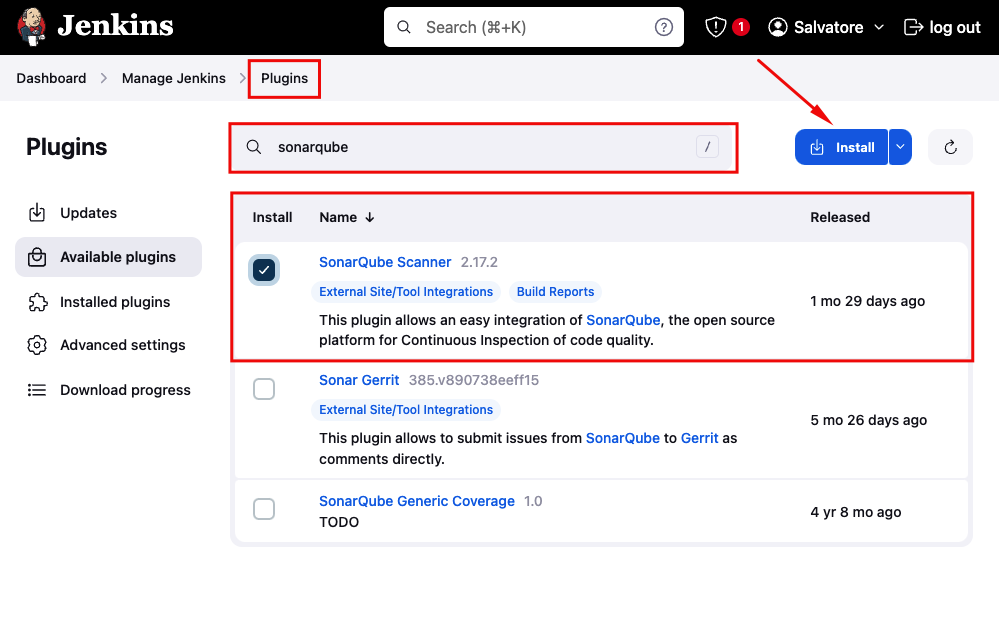Click the user avatar icon beside Salvatore
Image resolution: width=999 pixels, height=626 pixels.
pyautogui.click(x=777, y=27)
